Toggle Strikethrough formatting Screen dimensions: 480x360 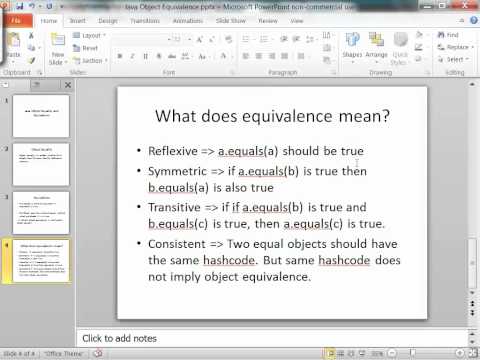[172, 56]
